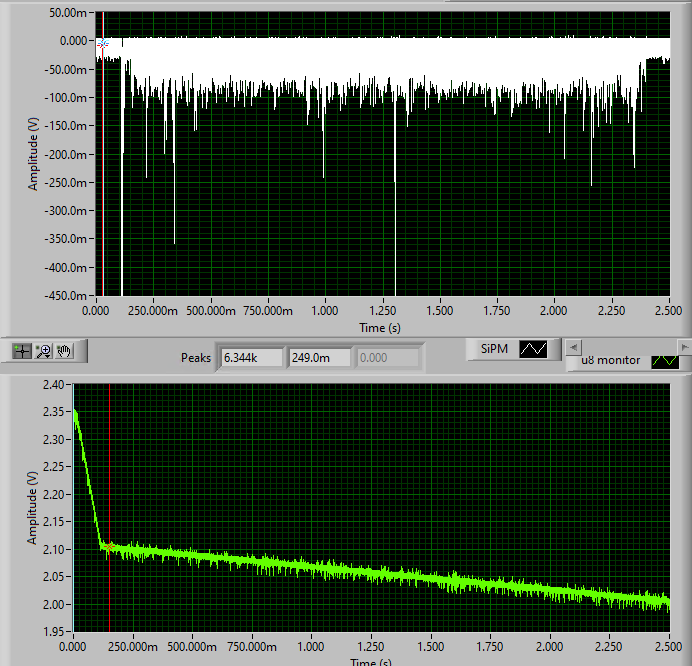This screenshot has width=692, height=666.
Task: Click the left scroll arrow above u8 monitor
Action: pos(574,347)
